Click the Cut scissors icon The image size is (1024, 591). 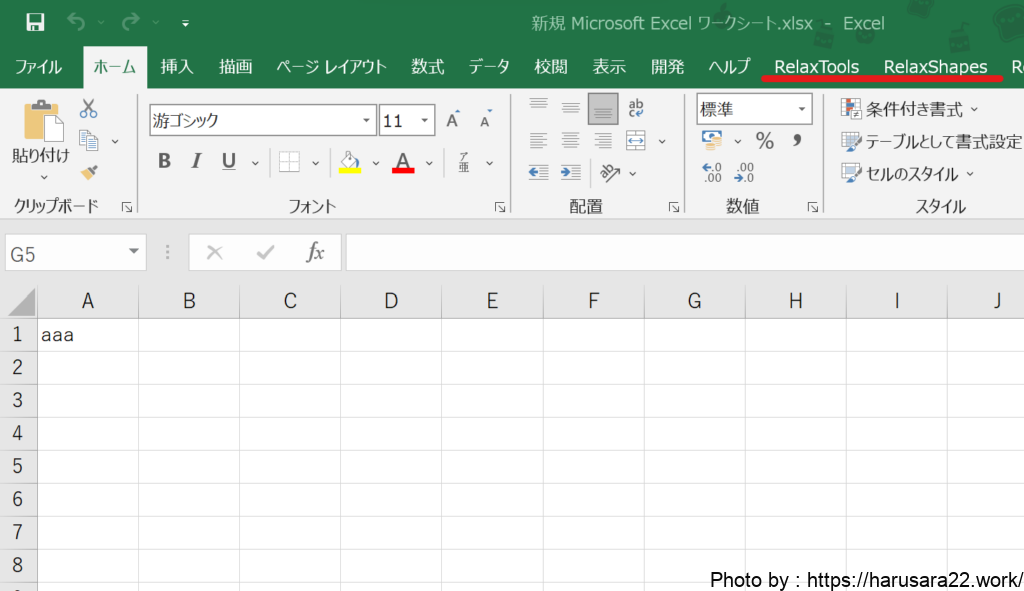tap(89, 109)
